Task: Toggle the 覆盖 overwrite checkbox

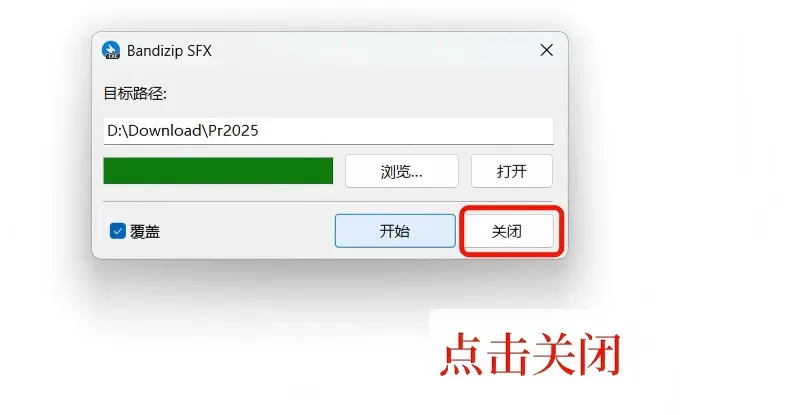Action: click(x=118, y=231)
